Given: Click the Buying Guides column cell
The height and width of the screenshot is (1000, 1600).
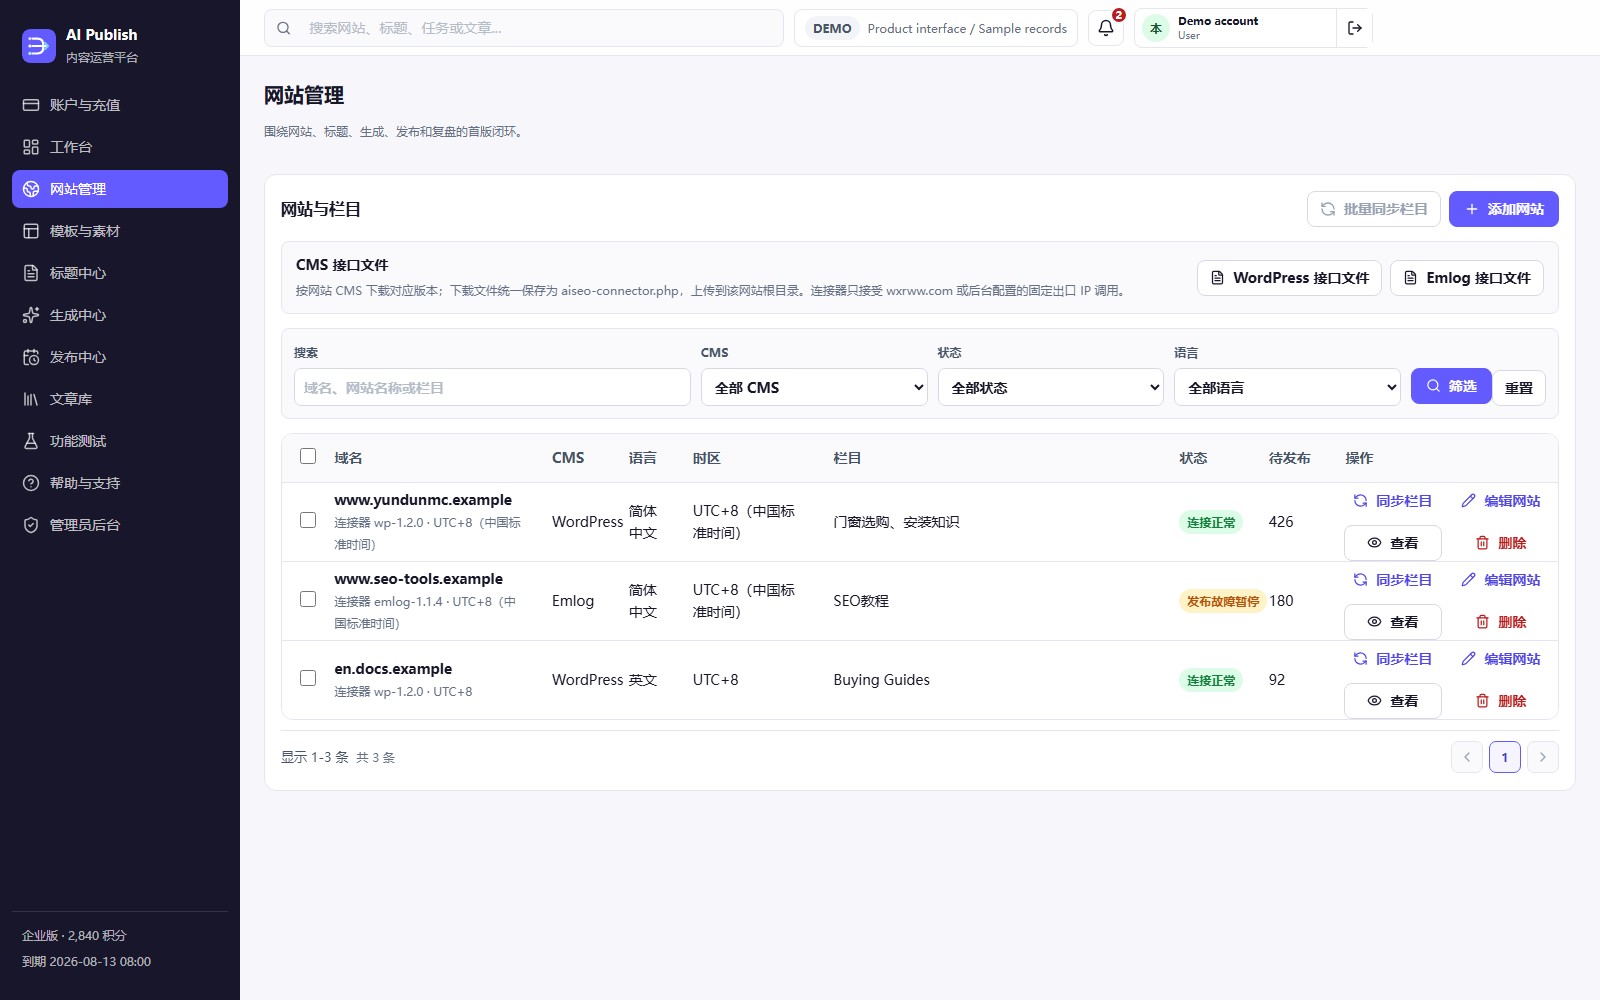Looking at the screenshot, I should [x=882, y=680].
